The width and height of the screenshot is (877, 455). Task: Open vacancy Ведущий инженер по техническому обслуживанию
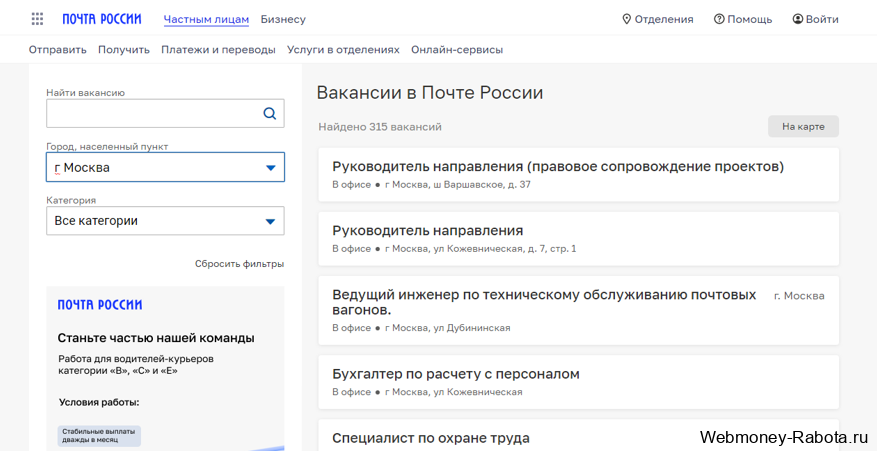coord(578,310)
